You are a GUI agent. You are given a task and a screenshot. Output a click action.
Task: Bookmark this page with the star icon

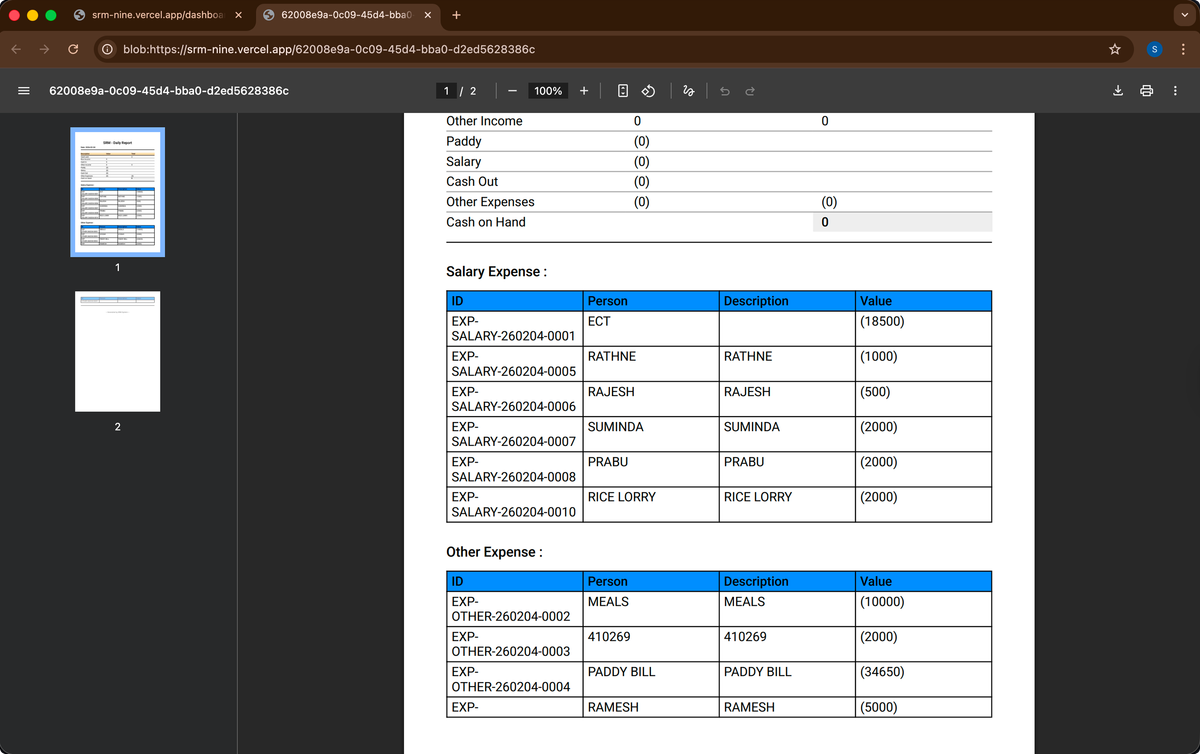point(1114,49)
